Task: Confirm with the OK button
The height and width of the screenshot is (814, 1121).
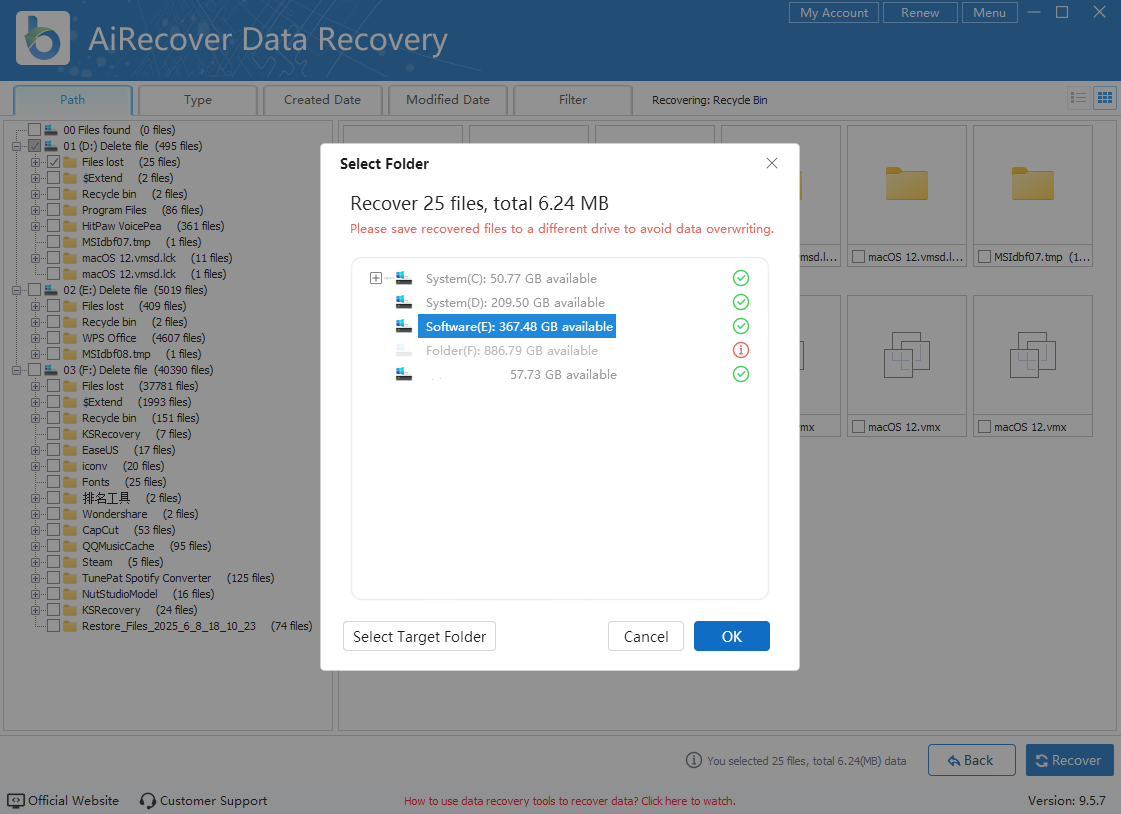Action: [x=731, y=637]
